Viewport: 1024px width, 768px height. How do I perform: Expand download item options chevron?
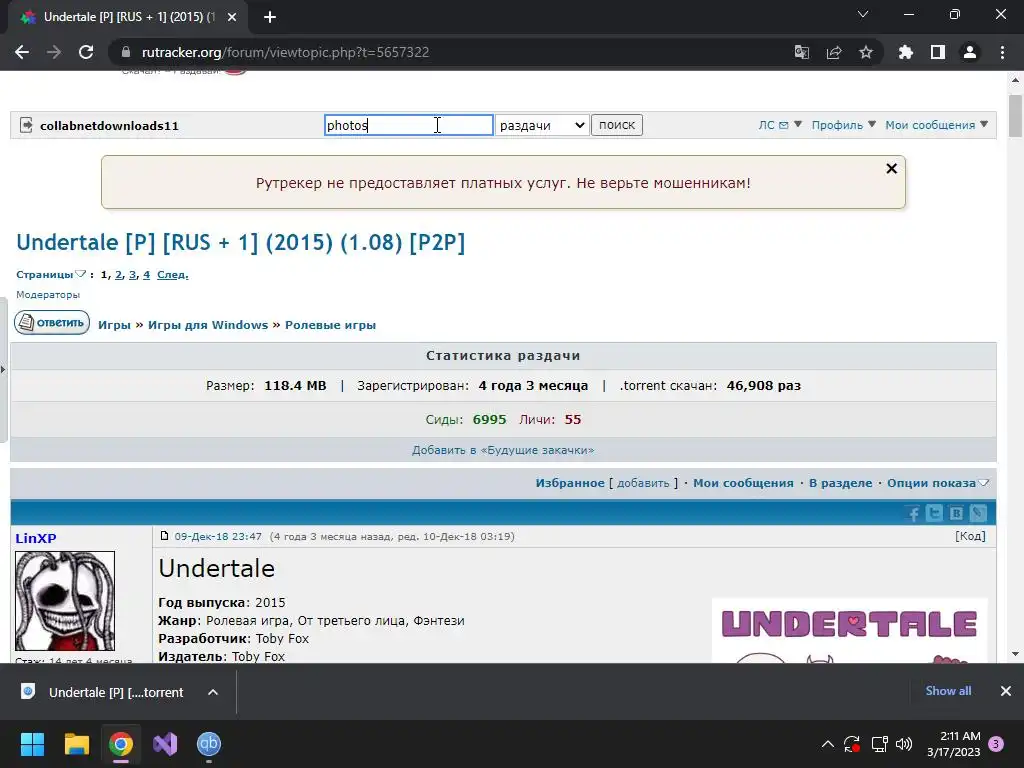pos(213,692)
